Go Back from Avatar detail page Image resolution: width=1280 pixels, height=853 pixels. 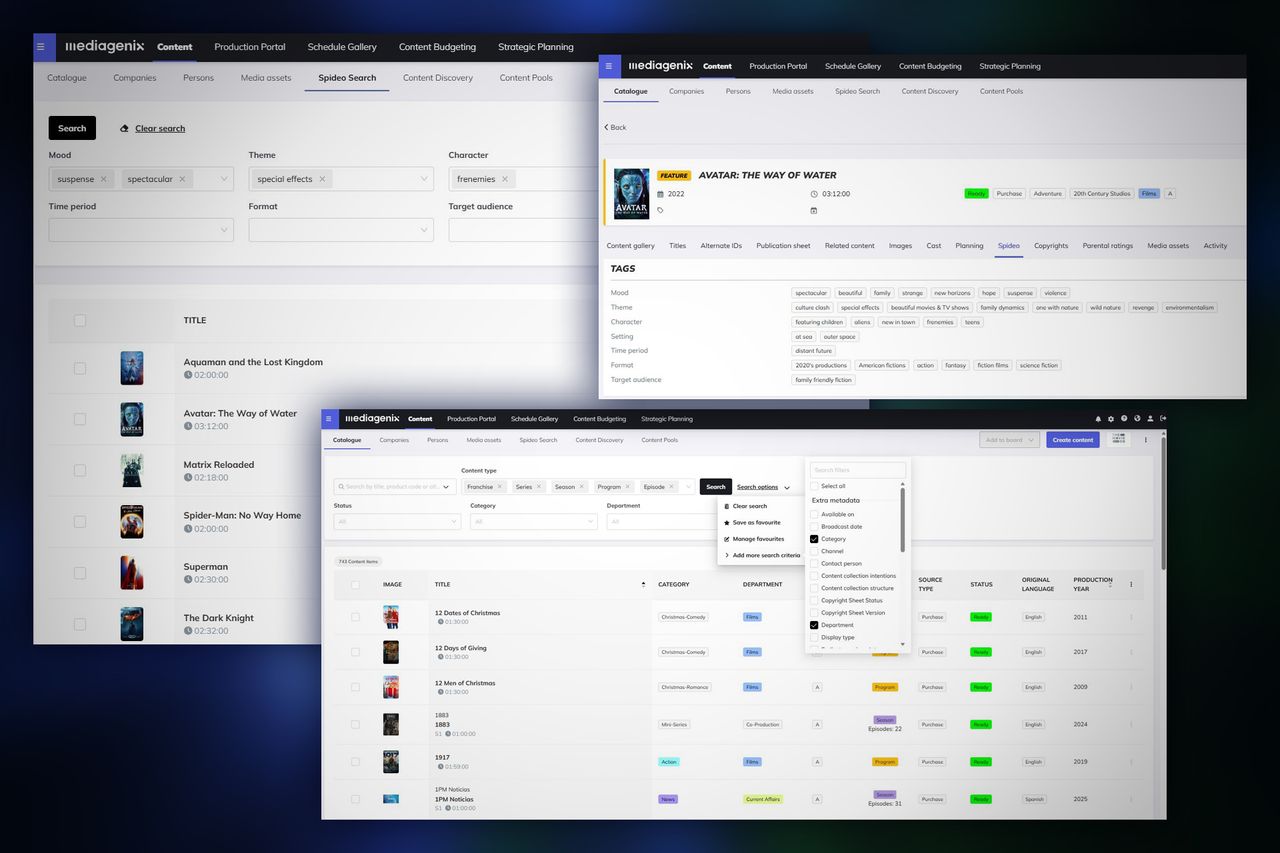pyautogui.click(x=615, y=127)
